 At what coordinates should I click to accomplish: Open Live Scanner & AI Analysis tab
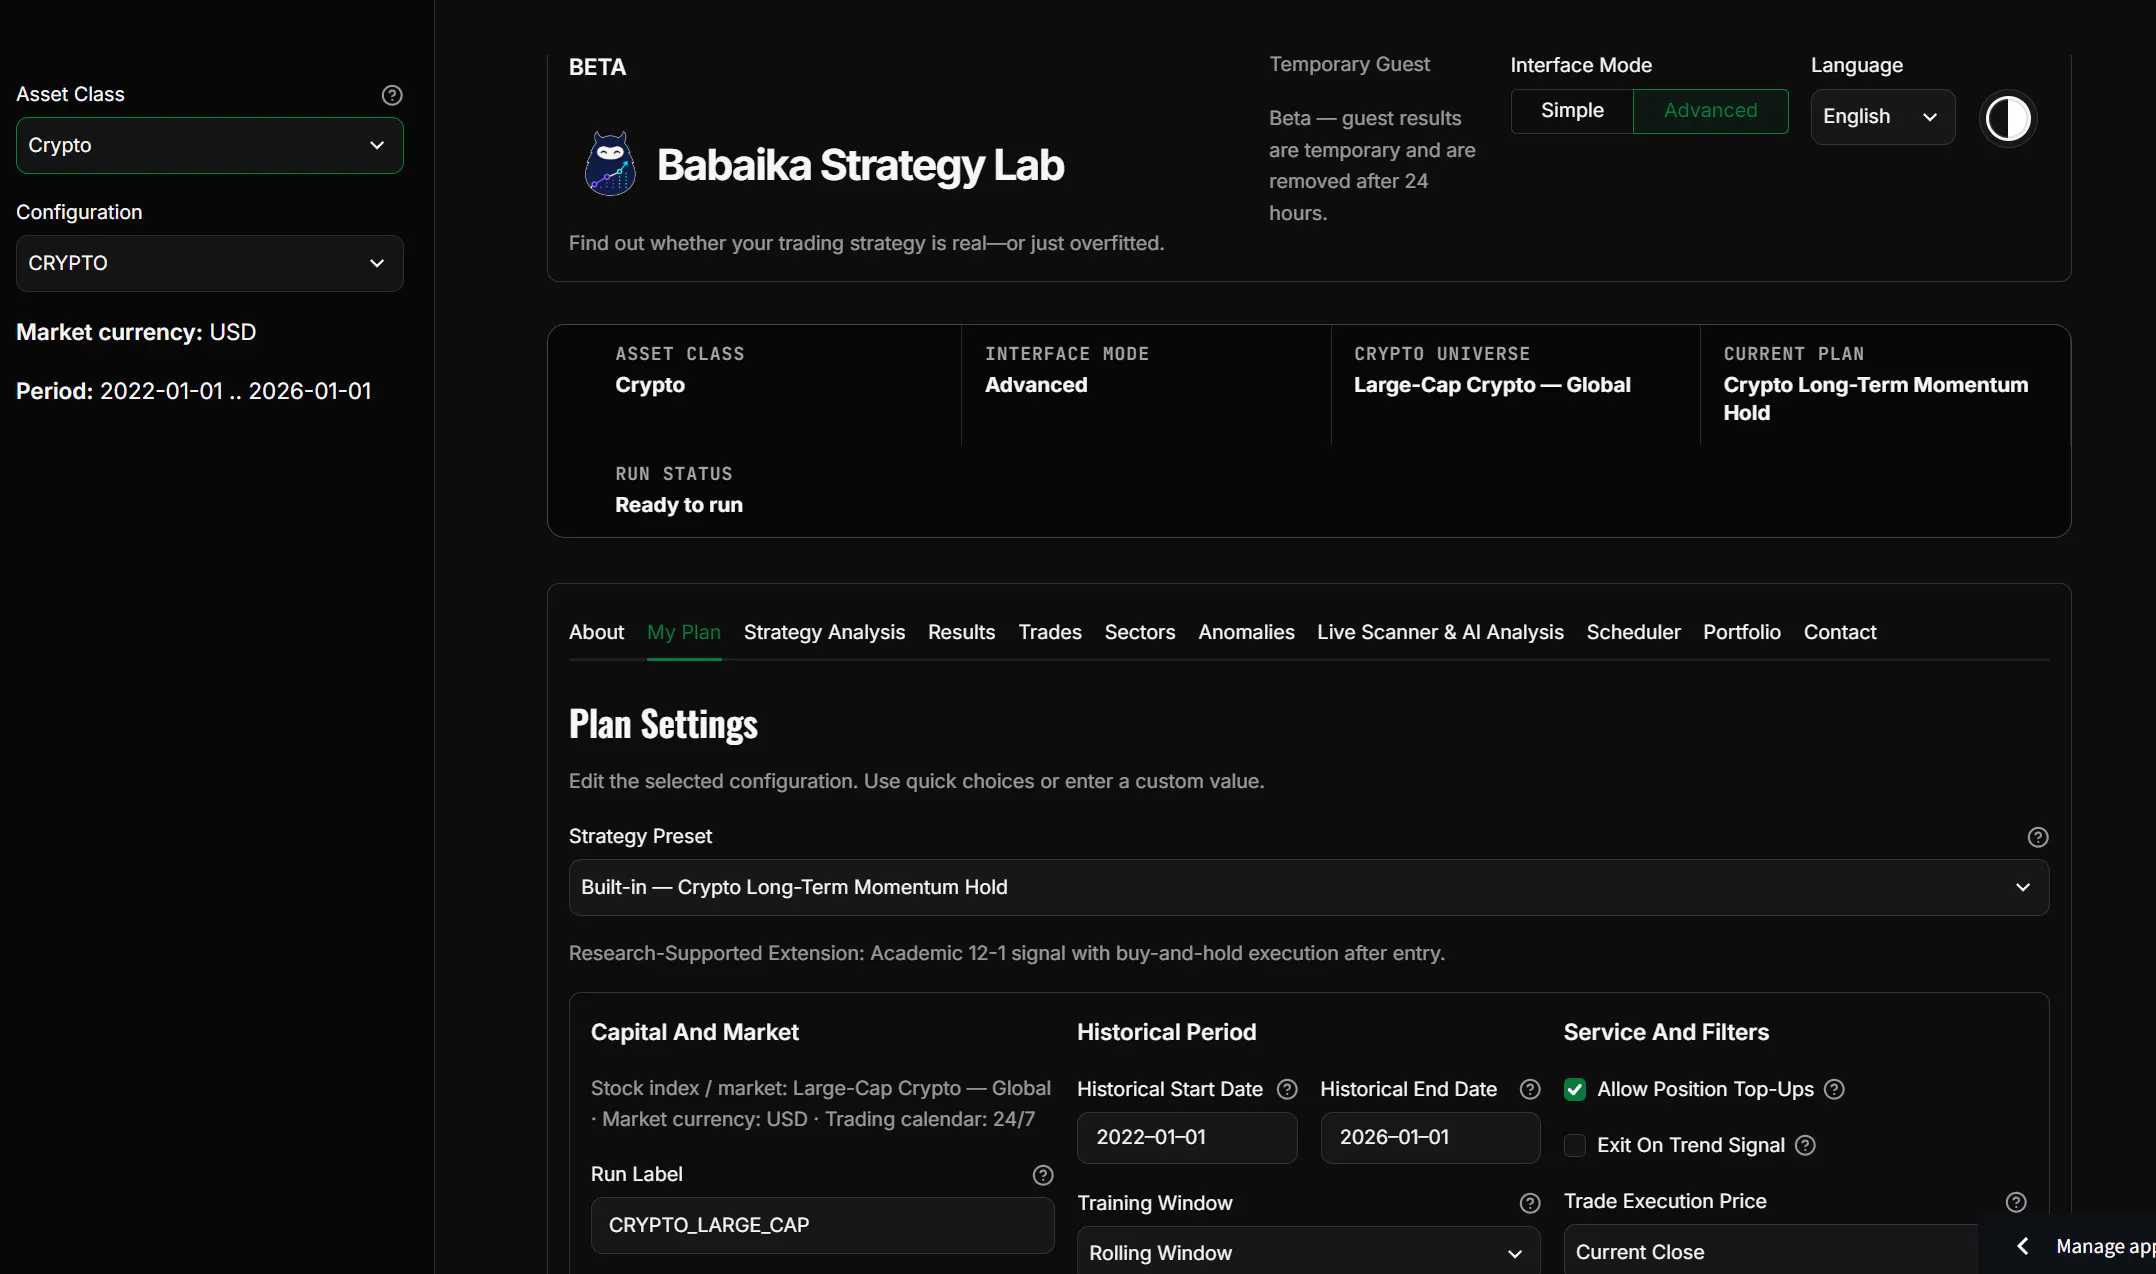pos(1440,632)
